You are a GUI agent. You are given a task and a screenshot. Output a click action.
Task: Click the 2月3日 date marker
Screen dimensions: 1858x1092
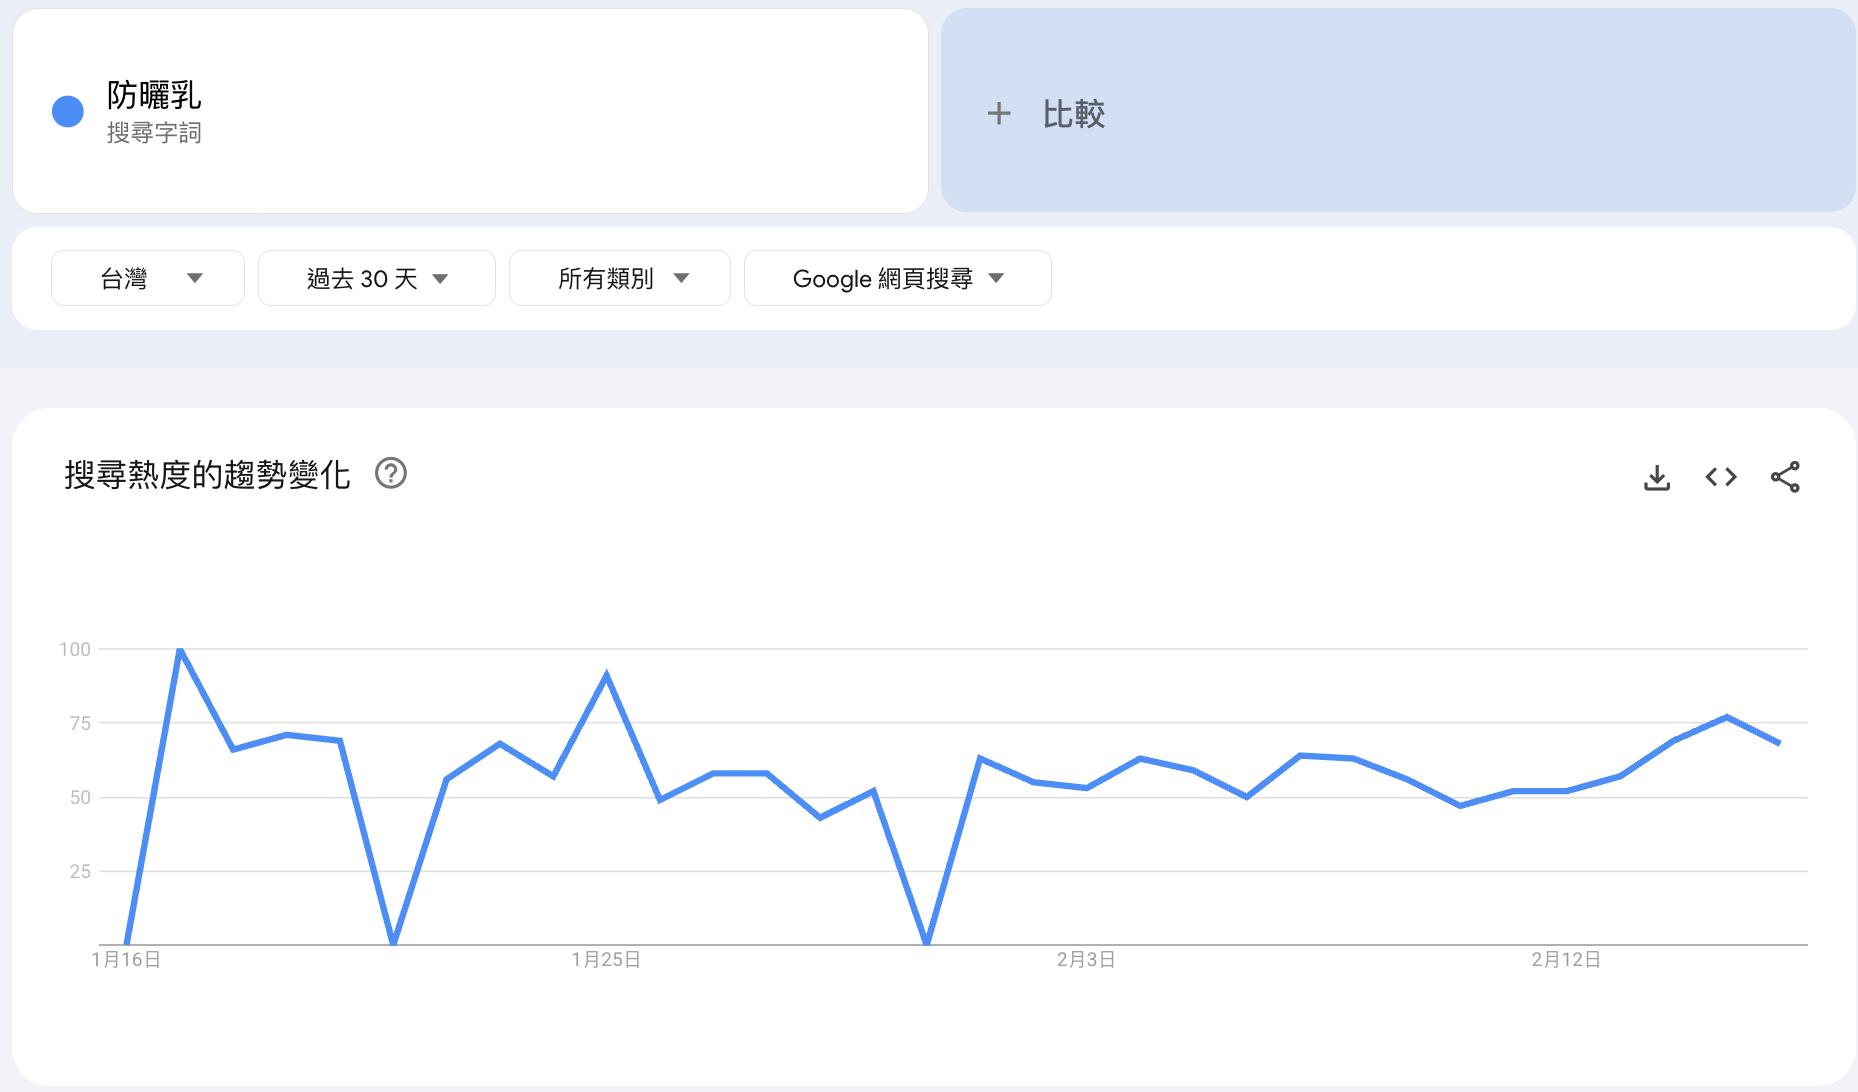pyautogui.click(x=1083, y=958)
